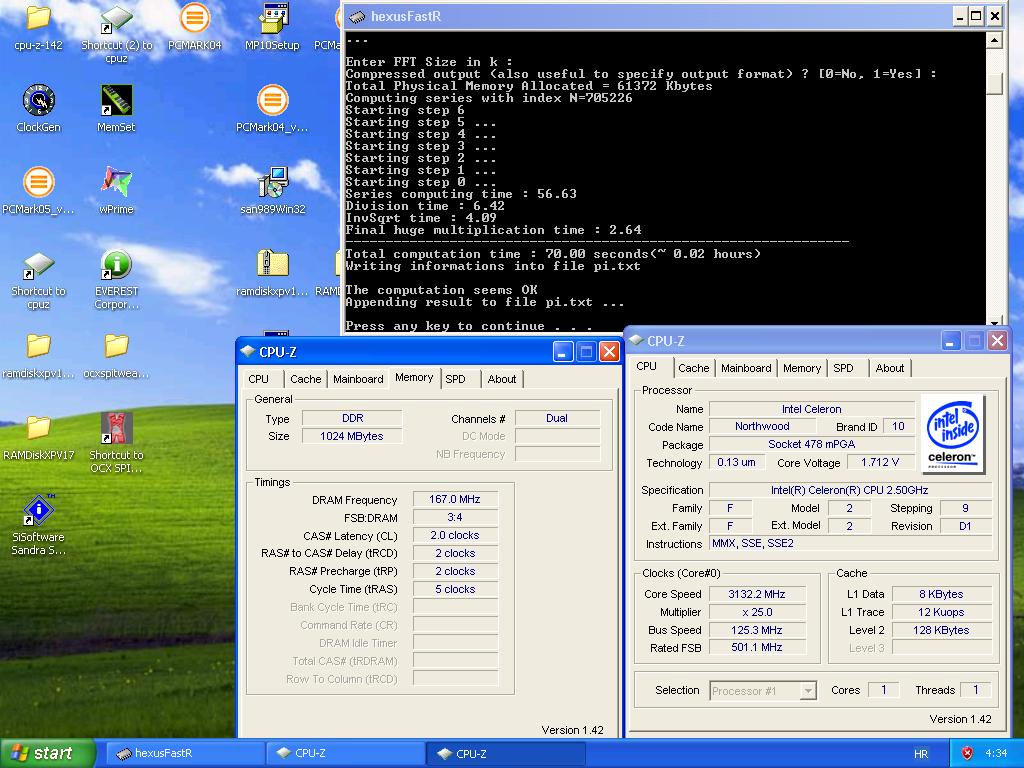The height and width of the screenshot is (768, 1024).
Task: Launch the ClockGen desktop icon
Action: (38, 101)
